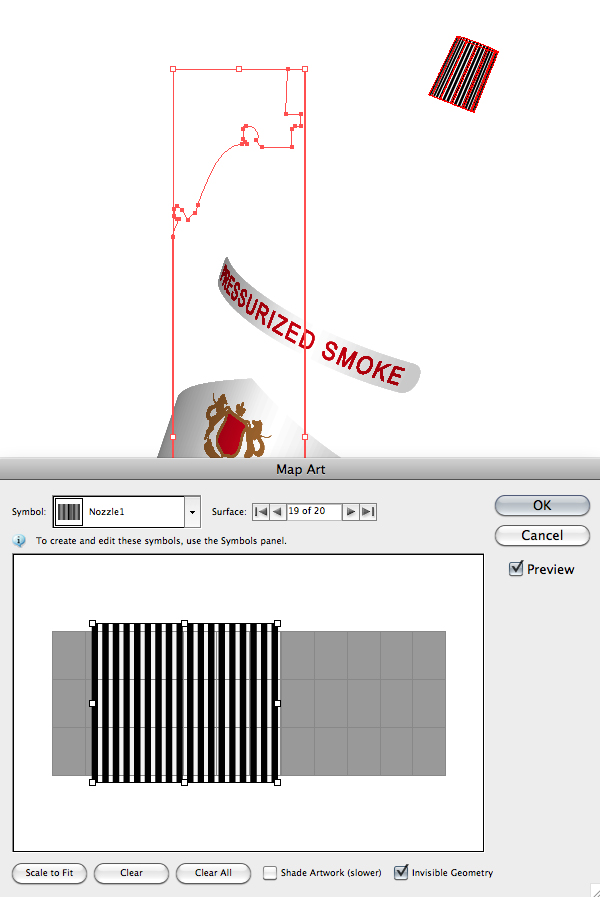
Task: Click the Clear button
Action: 131,873
